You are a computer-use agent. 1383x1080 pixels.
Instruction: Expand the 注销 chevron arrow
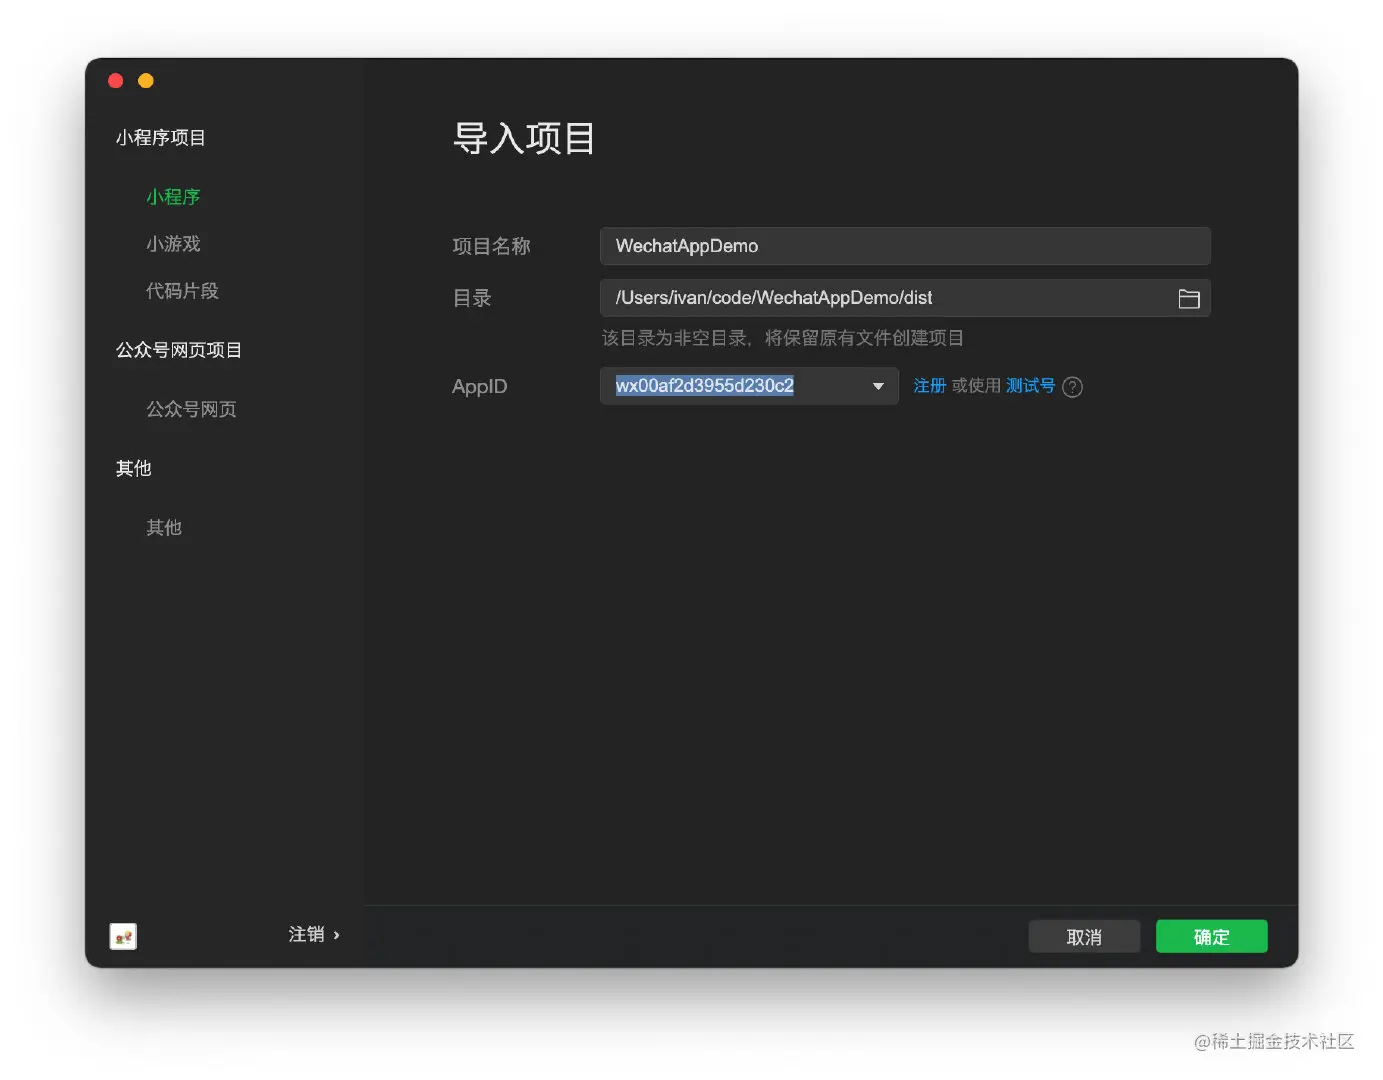click(336, 935)
